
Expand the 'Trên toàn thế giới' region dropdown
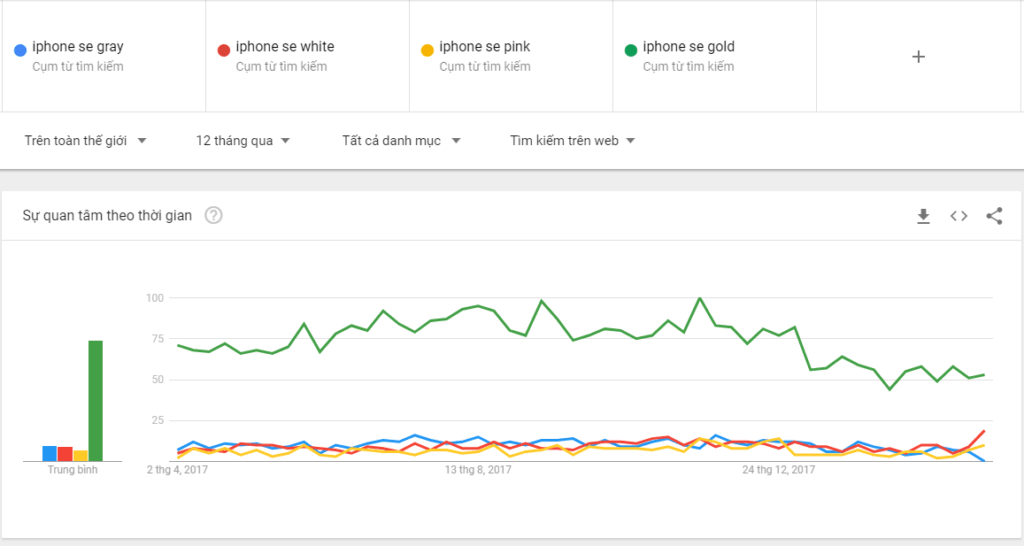click(x=86, y=141)
